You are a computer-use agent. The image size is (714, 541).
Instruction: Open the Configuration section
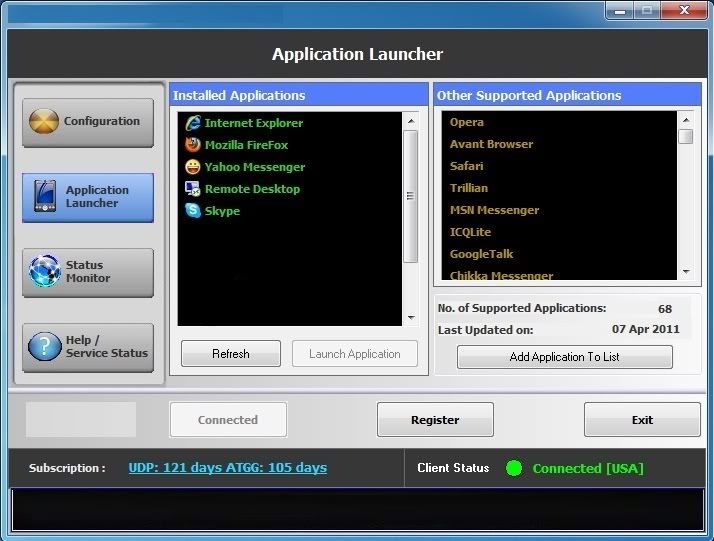tap(88, 122)
